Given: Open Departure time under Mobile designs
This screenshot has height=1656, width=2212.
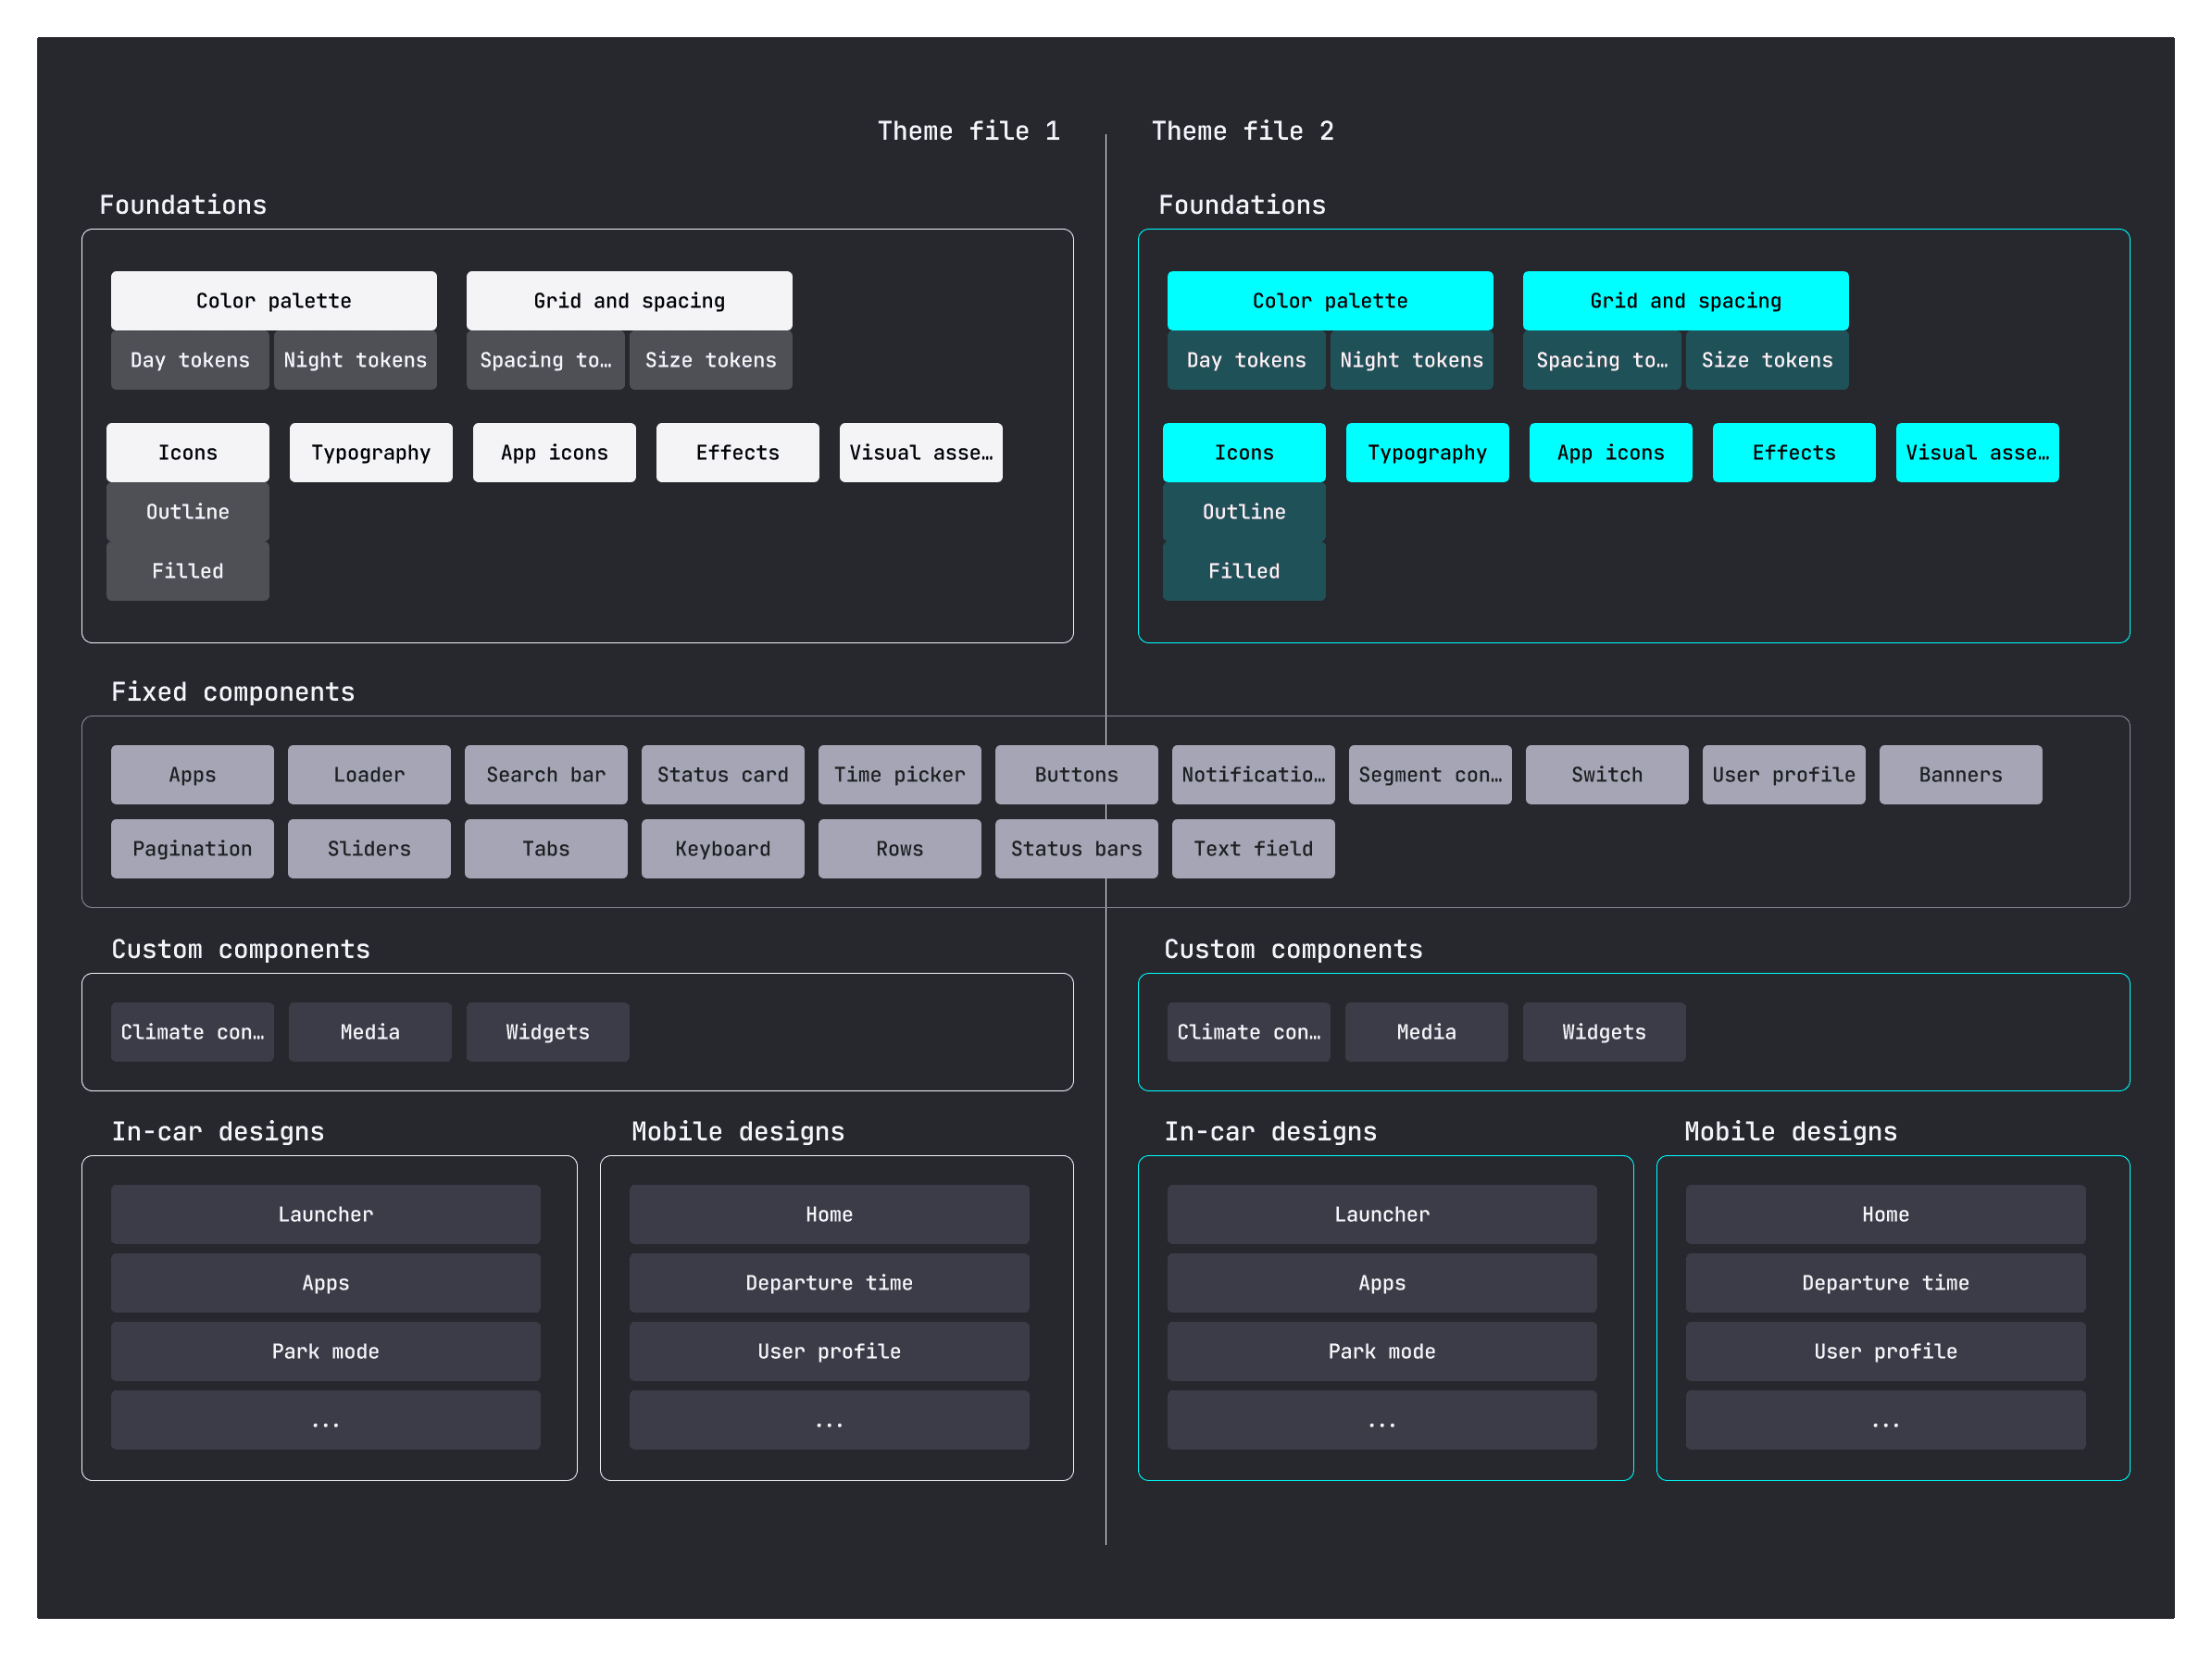Looking at the screenshot, I should (x=828, y=1283).
